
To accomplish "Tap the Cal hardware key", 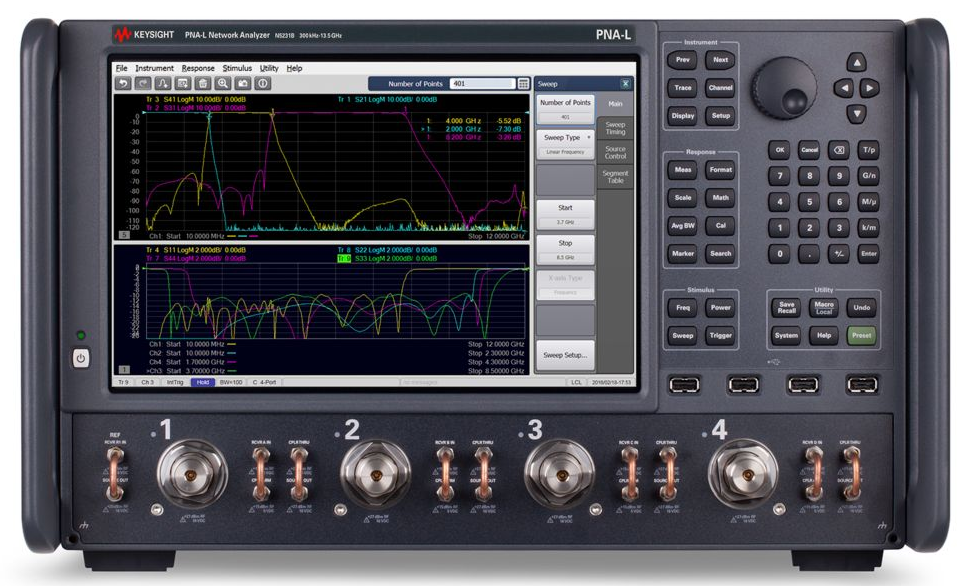I will pos(720,226).
